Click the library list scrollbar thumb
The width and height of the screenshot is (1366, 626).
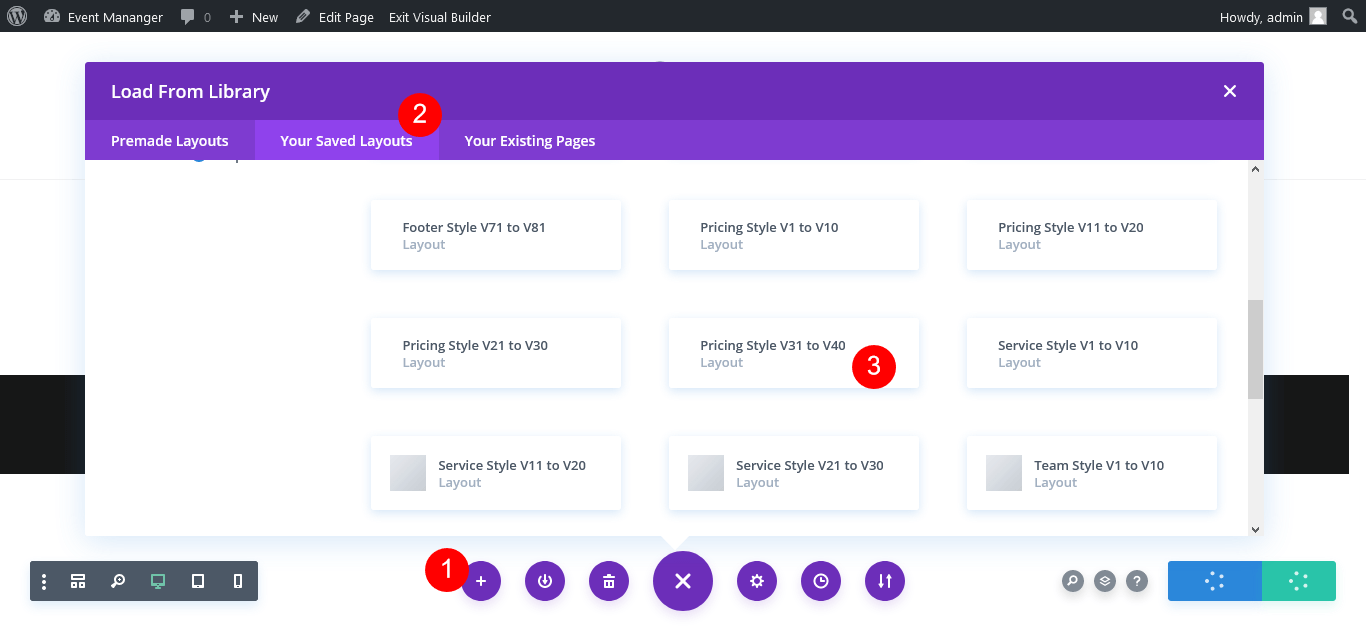click(x=1255, y=349)
